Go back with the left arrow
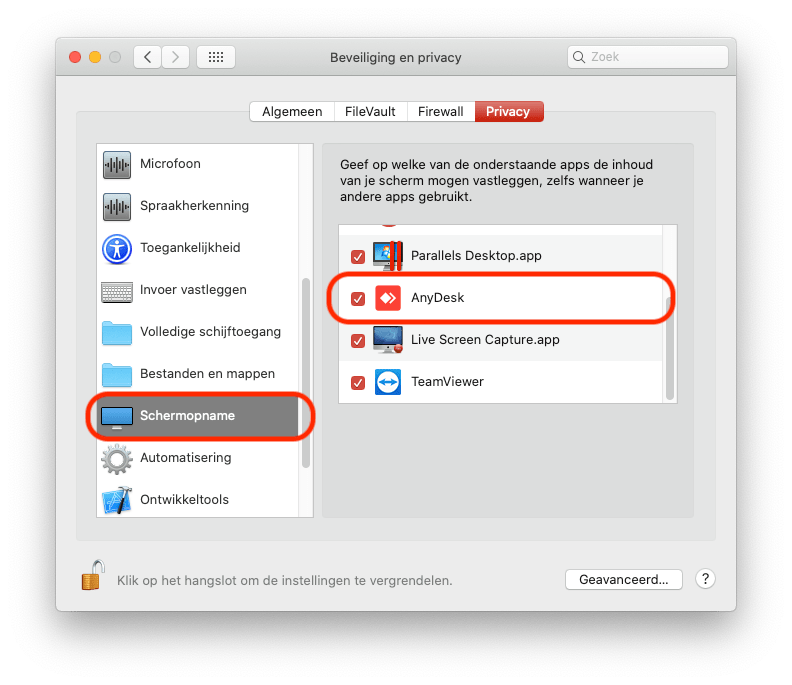The height and width of the screenshot is (685, 792). [x=147, y=57]
